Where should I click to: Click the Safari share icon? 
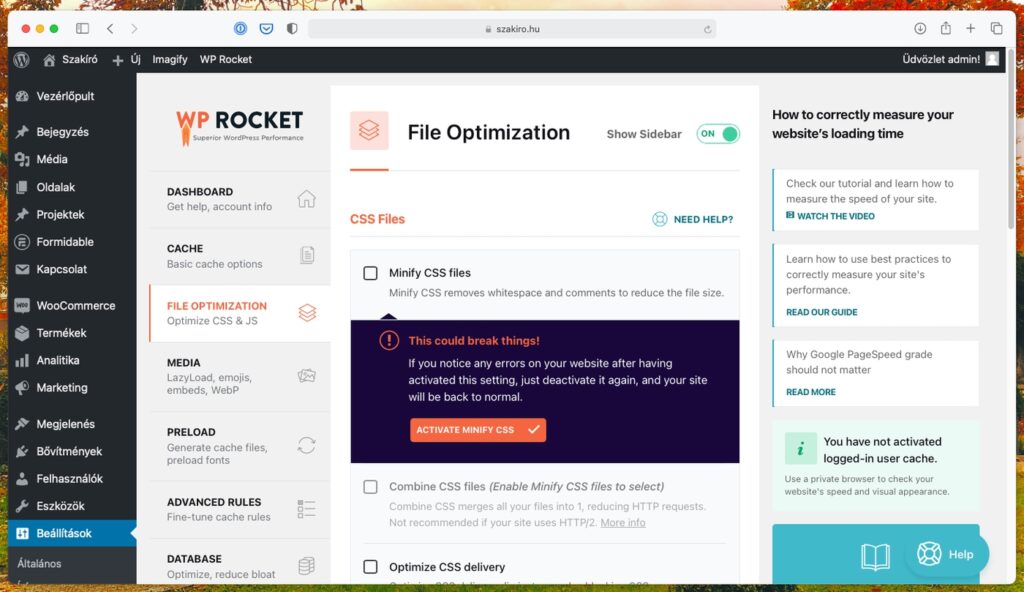click(x=945, y=29)
